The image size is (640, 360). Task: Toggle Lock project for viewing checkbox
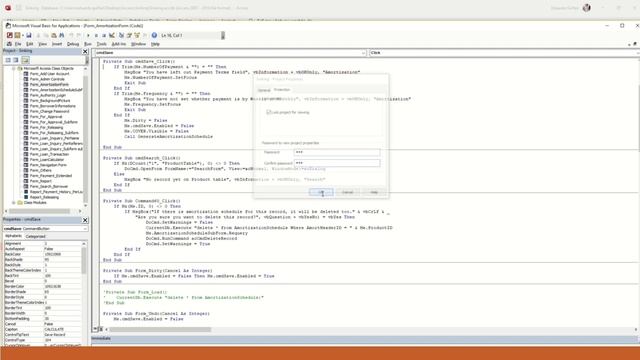coord(269,112)
